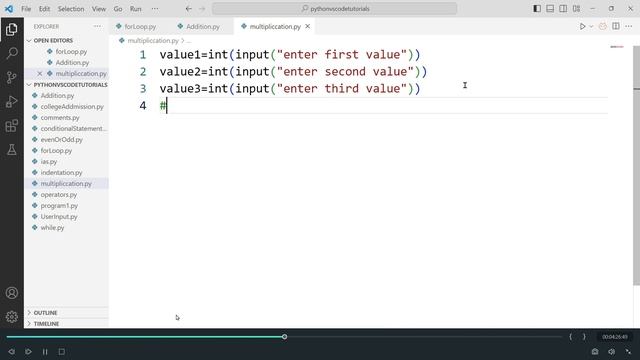This screenshot has height=360, width=640.
Task: Open the Selection menu
Action: click(71, 9)
